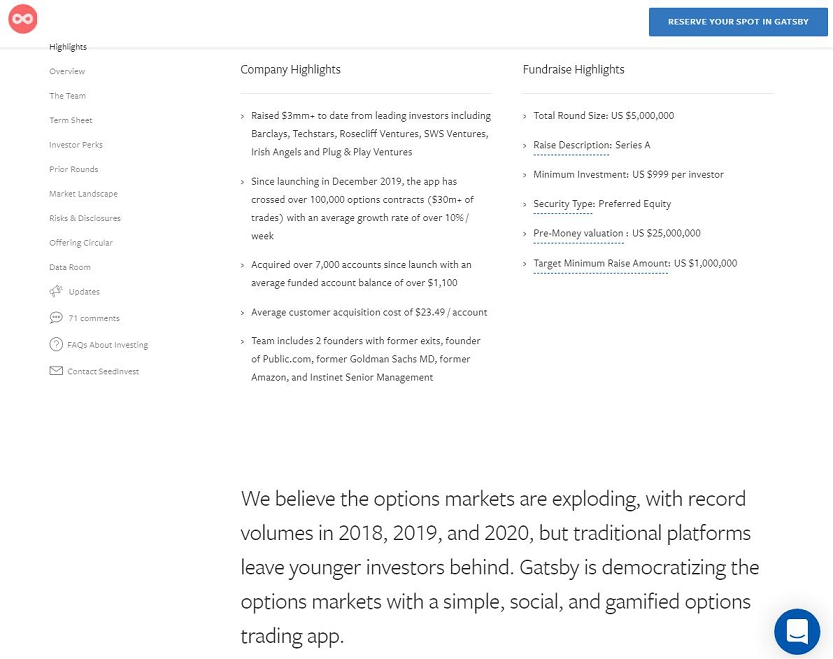Click the Raise Description tooltip term
This screenshot has width=833, height=659.
(571, 145)
